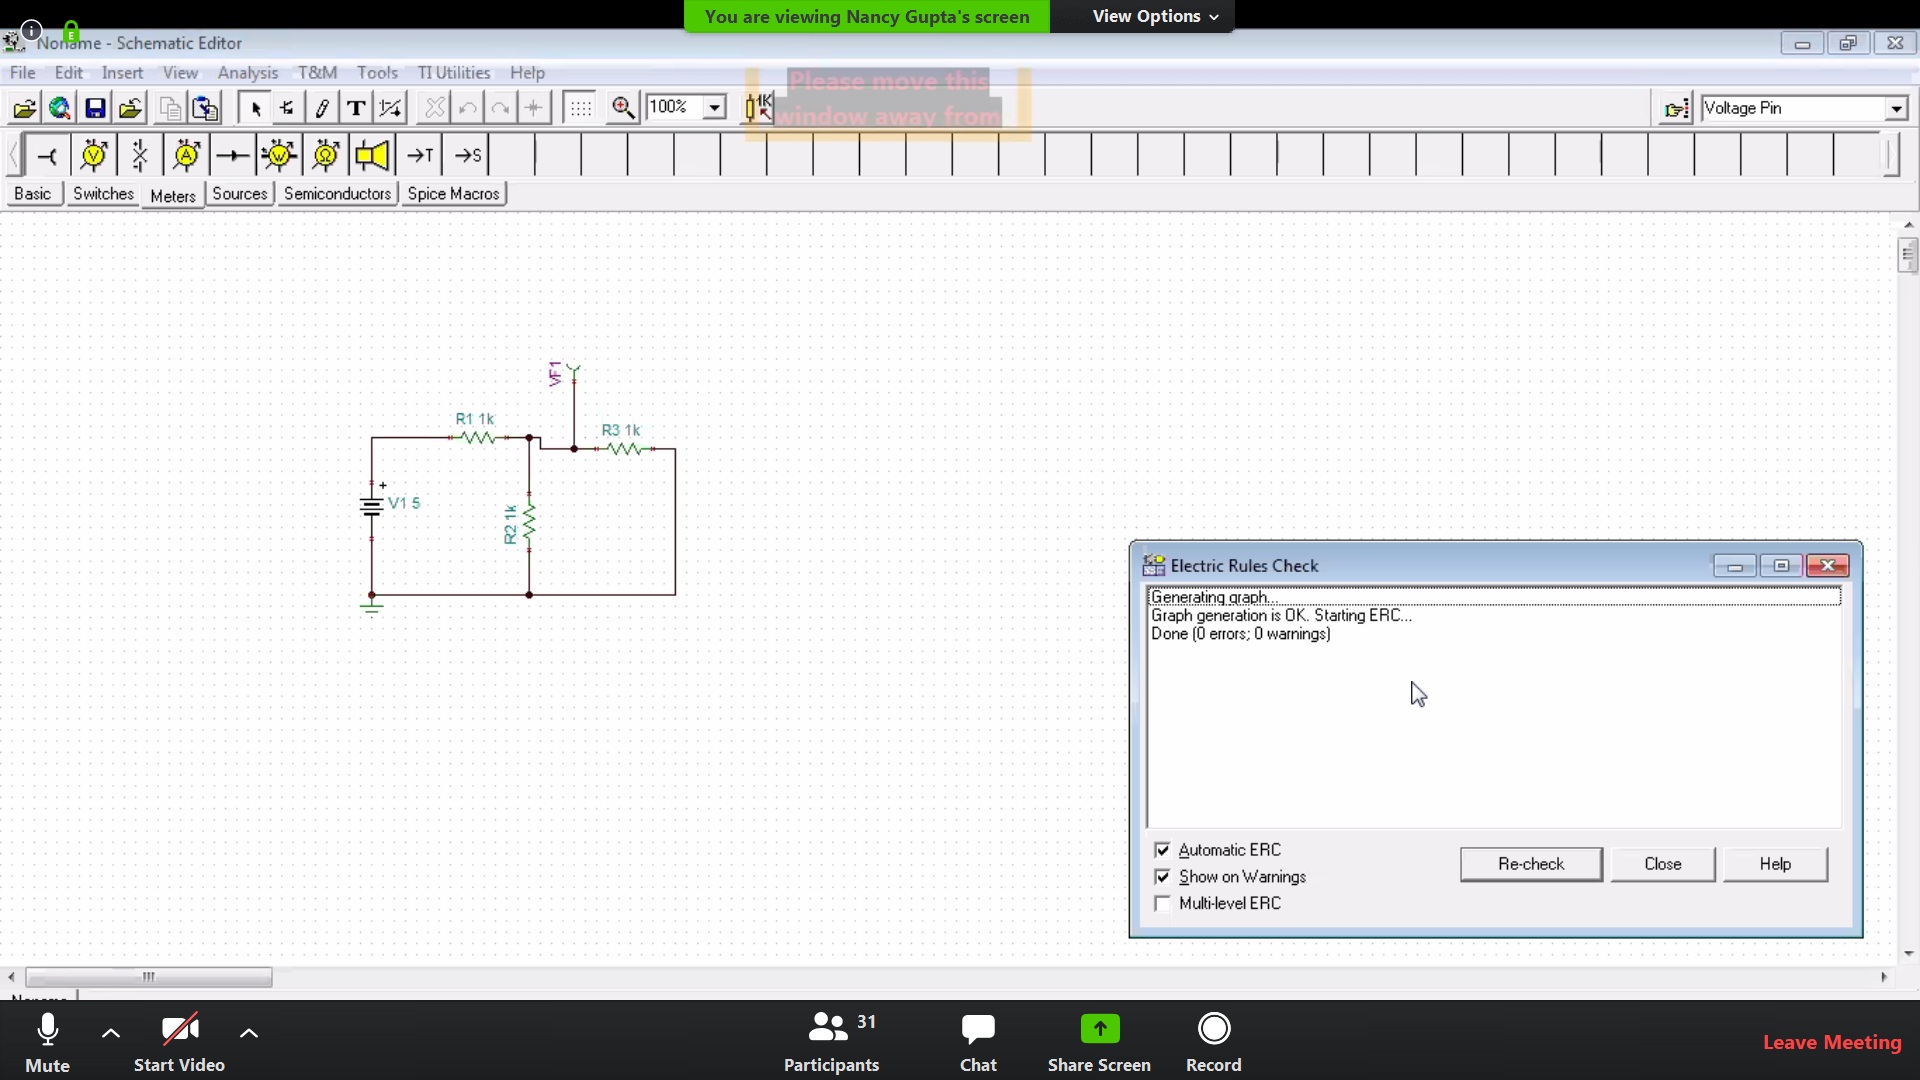Open the Edit menu
This screenshot has width=1920, height=1080.
(68, 73)
